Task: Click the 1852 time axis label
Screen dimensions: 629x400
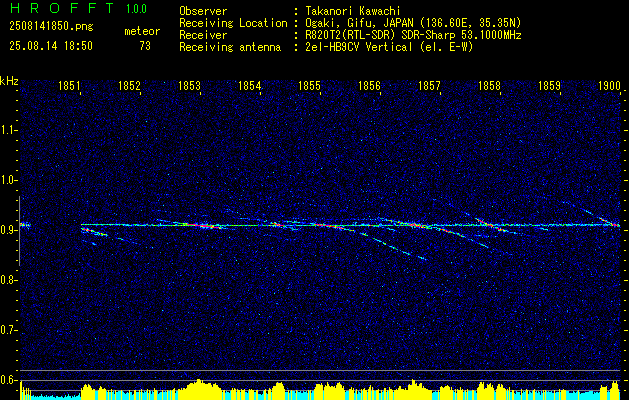Action: pyautogui.click(x=129, y=86)
